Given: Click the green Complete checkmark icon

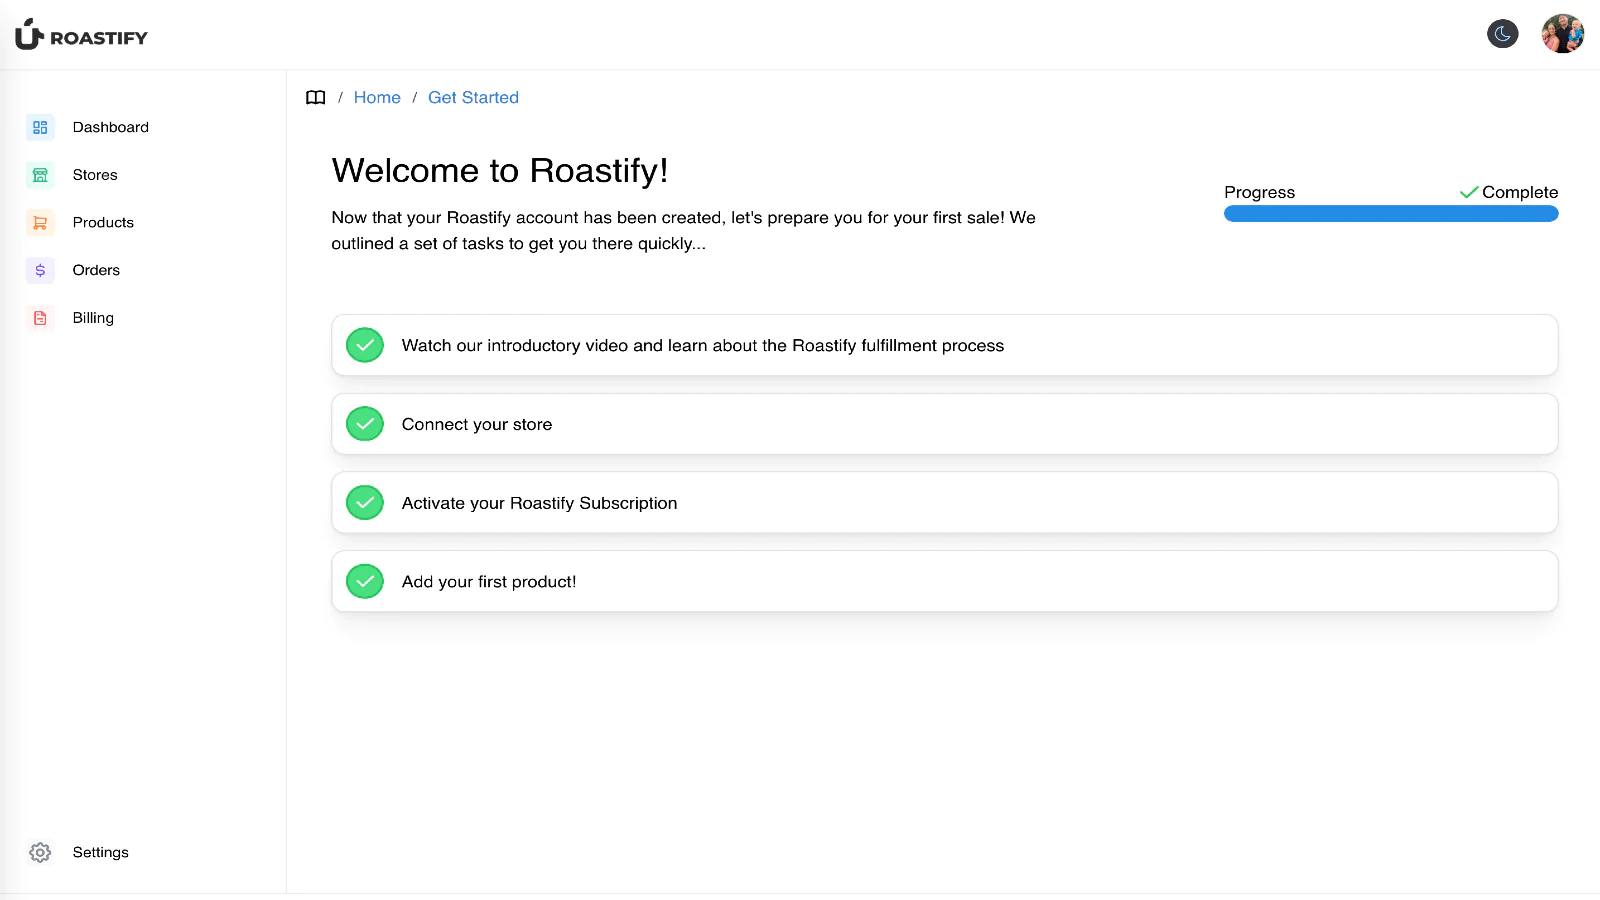Looking at the screenshot, I should 1468,192.
